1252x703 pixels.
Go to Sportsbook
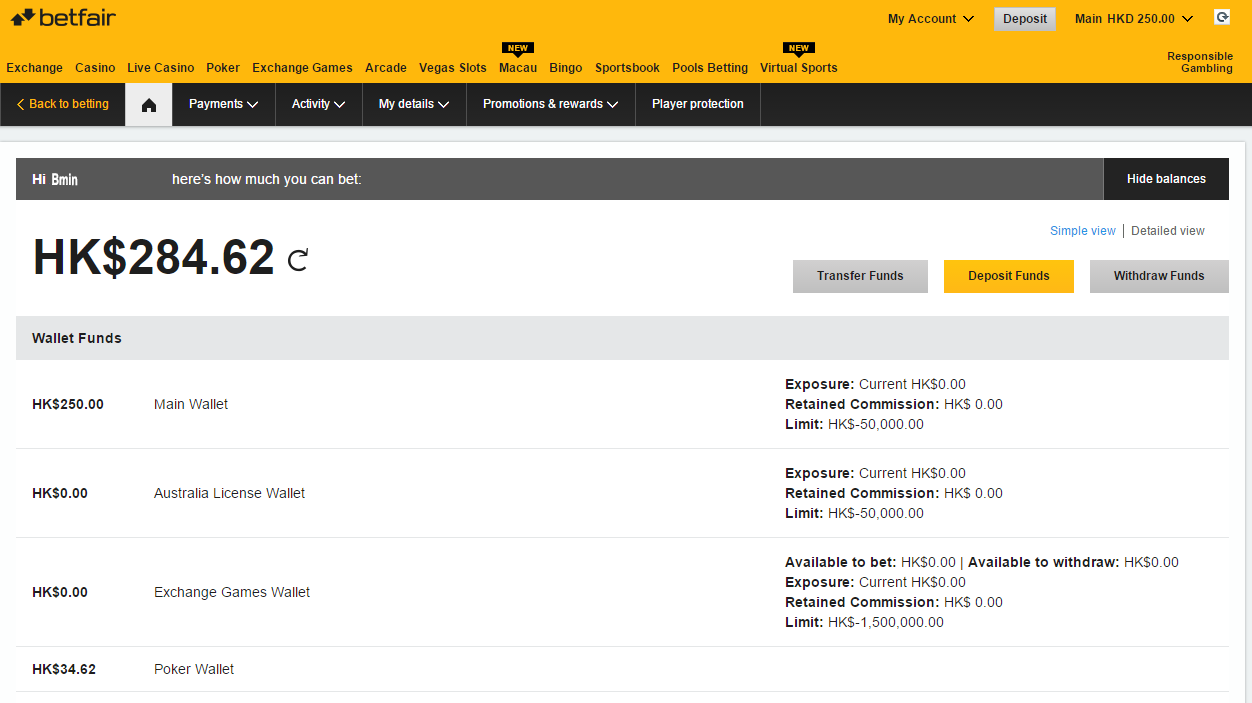(x=627, y=68)
